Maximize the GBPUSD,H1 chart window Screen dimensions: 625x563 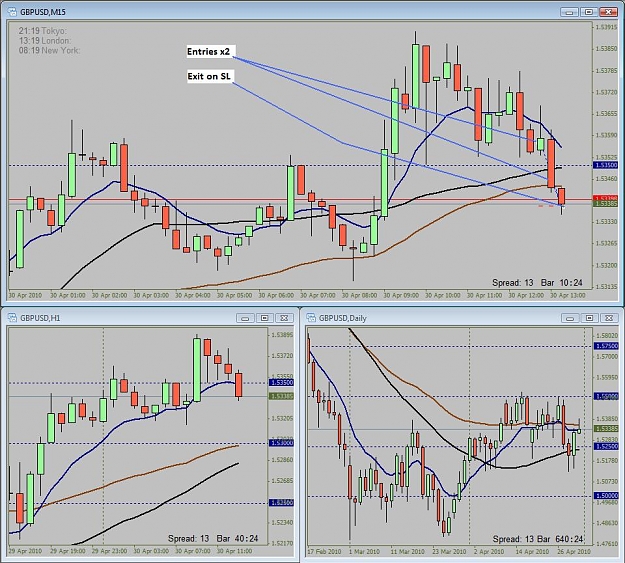[x=264, y=318]
